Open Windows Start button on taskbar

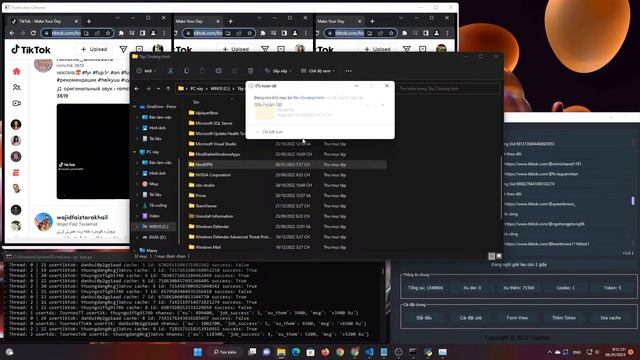pos(198,352)
